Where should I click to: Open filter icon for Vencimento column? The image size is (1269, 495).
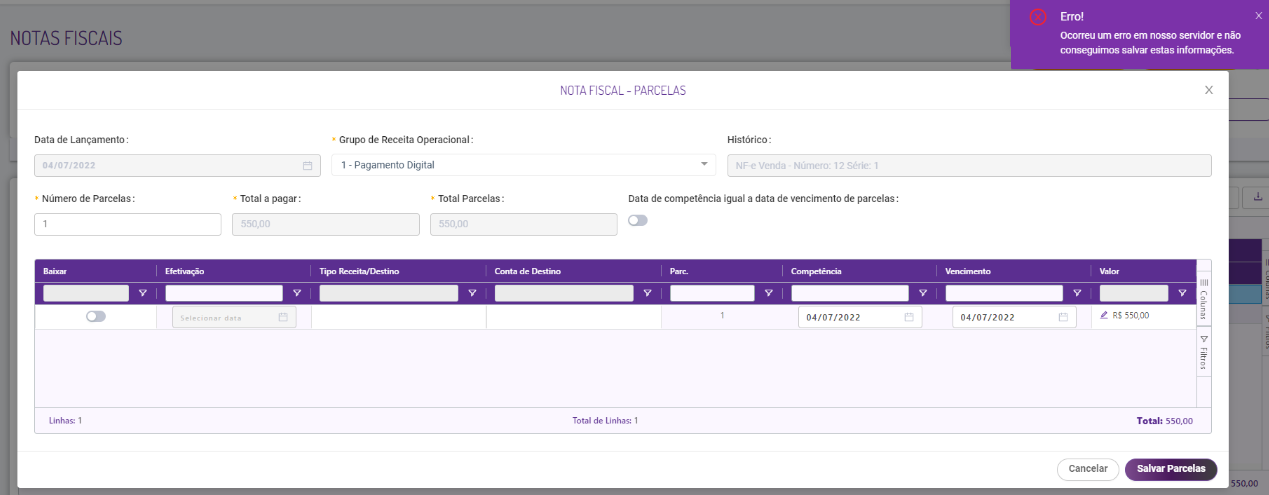pos(1077,293)
